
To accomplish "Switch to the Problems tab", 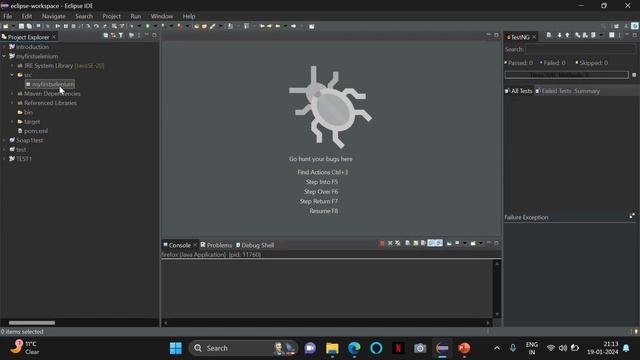I will point(216,245).
